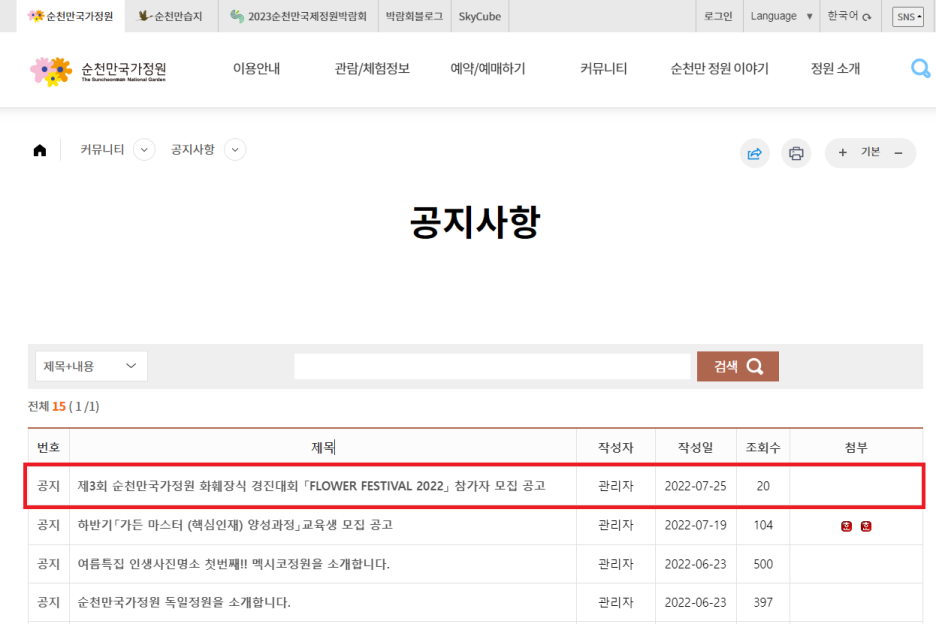Image resolution: width=936 pixels, height=624 pixels.
Task: Increase font size with plus icon
Action: pos(842,153)
